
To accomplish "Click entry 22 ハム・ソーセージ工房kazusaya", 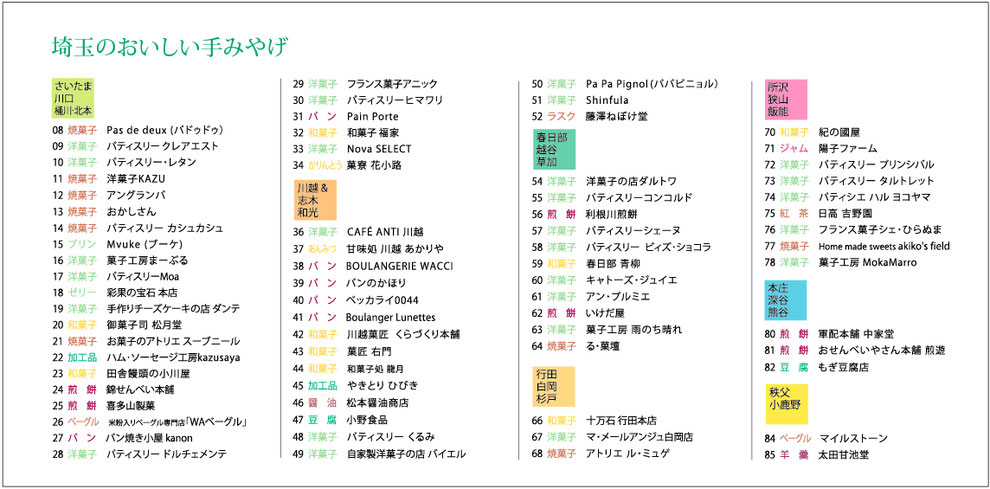I will (x=146, y=358).
